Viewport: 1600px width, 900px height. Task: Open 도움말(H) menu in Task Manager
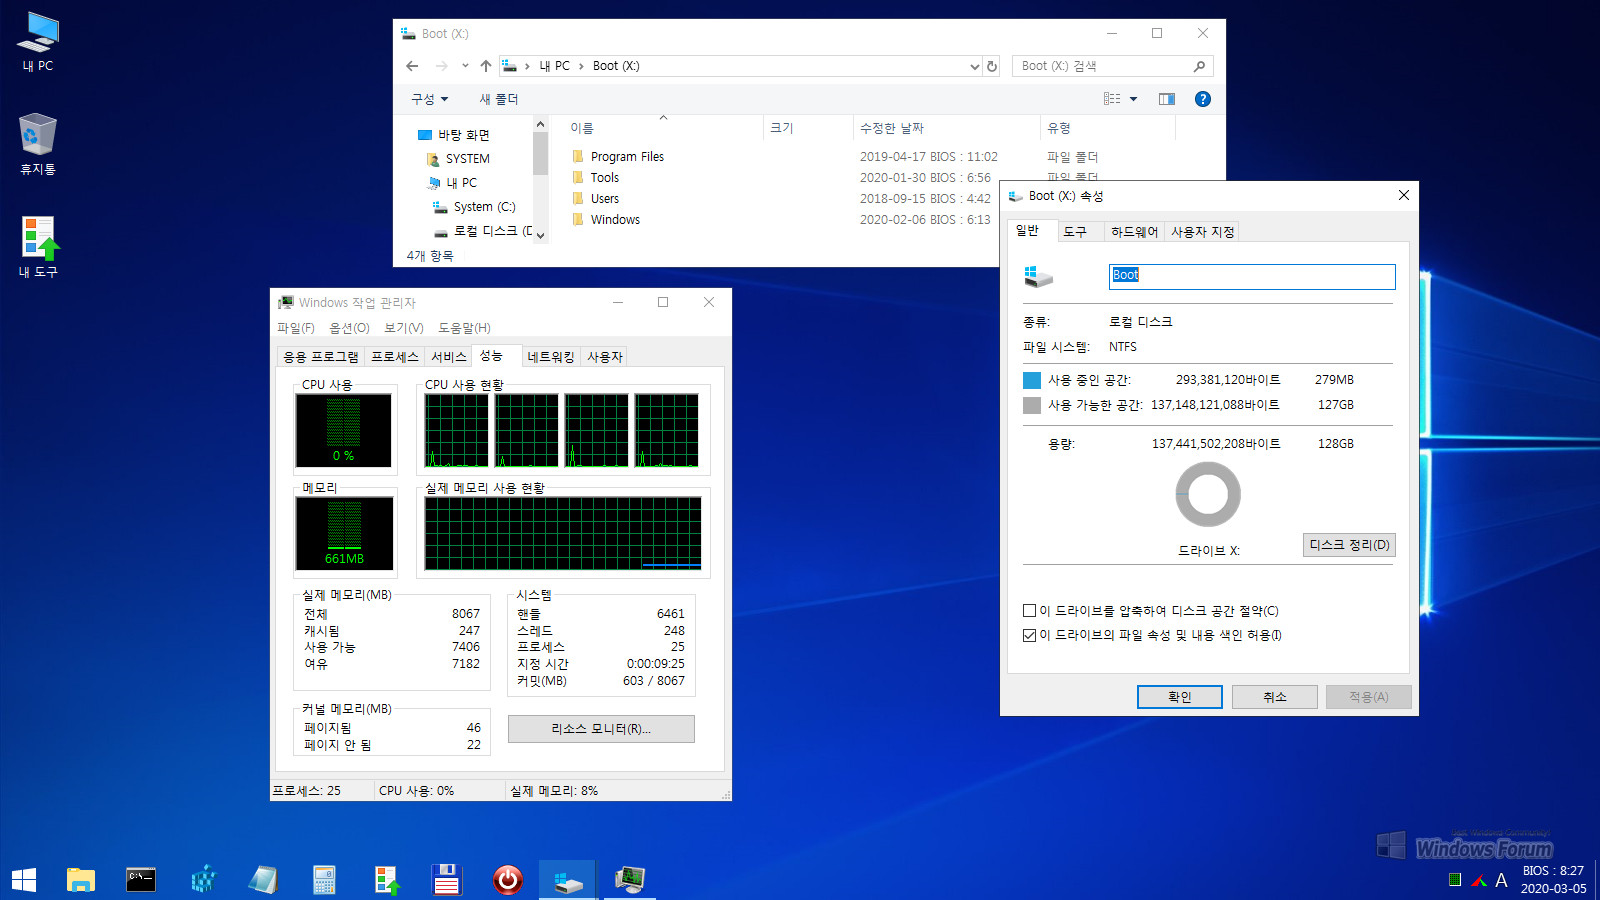pyautogui.click(x=464, y=328)
